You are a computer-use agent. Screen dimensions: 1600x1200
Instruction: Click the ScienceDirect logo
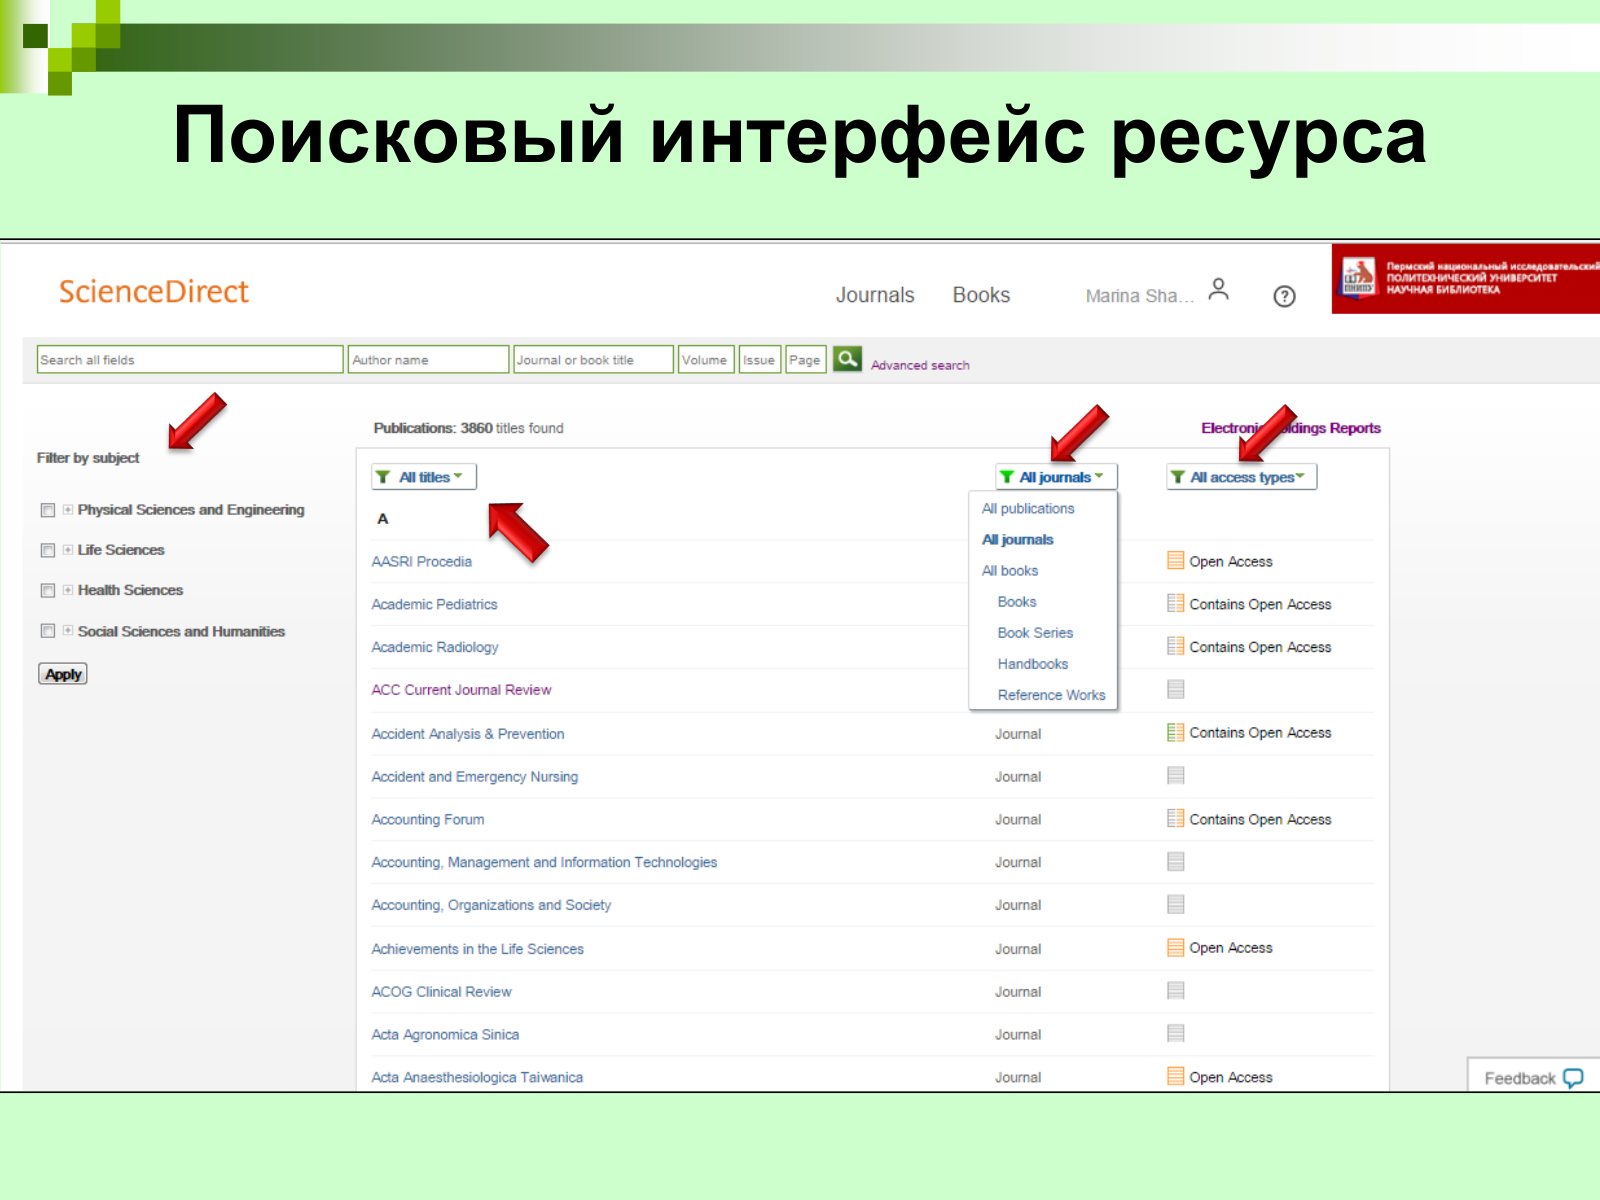point(154,291)
